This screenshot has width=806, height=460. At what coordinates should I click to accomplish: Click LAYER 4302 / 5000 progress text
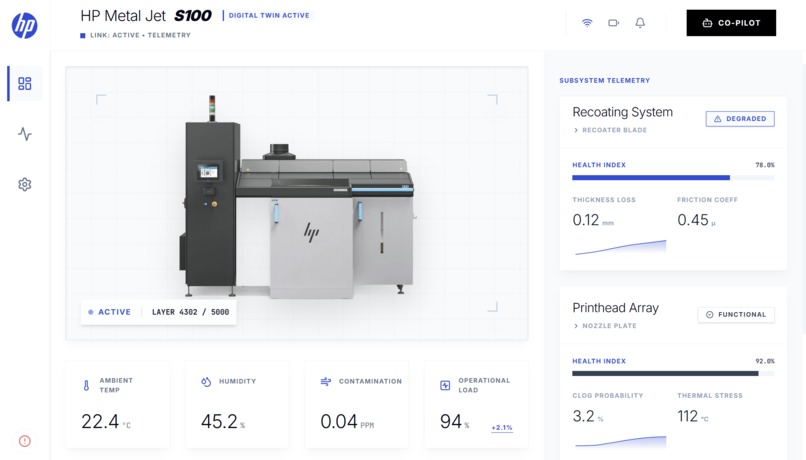click(x=190, y=312)
